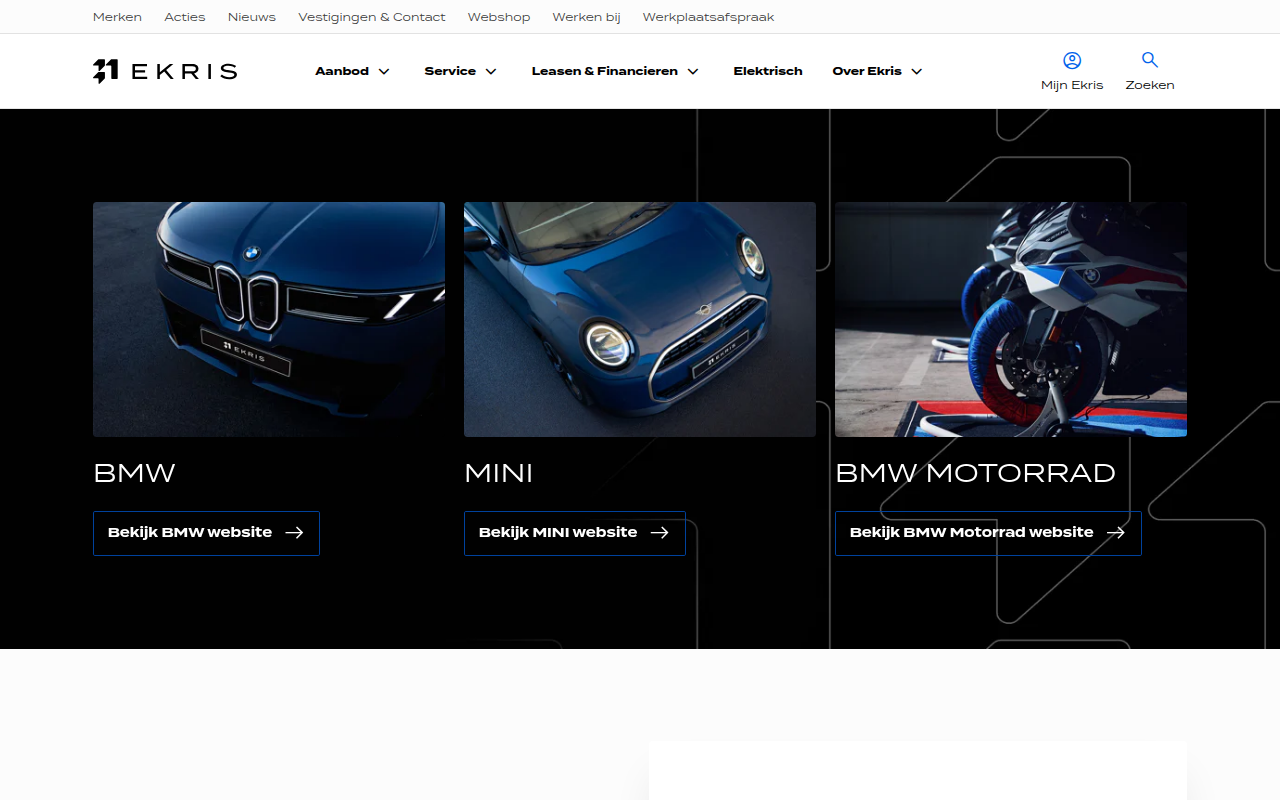Open the Leasen & Financieren menu label
Image resolution: width=1280 pixels, height=800 pixels.
tap(605, 71)
